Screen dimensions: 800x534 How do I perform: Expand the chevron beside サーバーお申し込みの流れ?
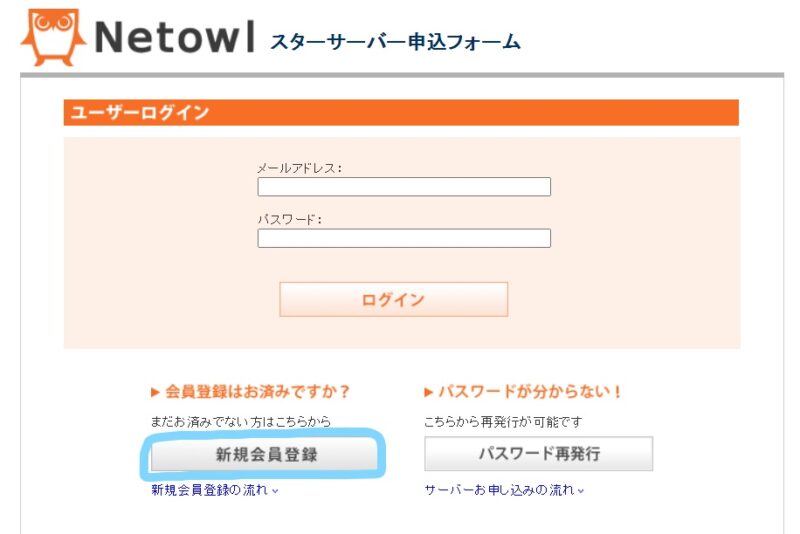(580, 491)
